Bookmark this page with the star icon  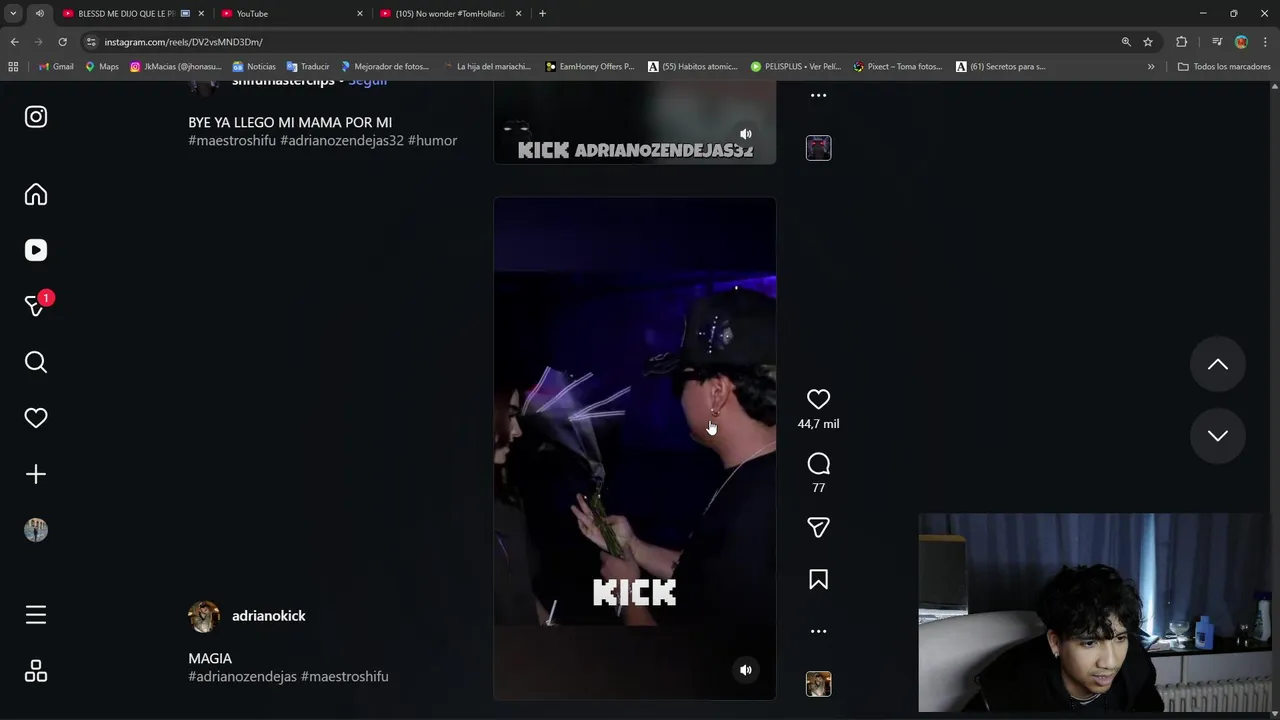pyautogui.click(x=1148, y=42)
